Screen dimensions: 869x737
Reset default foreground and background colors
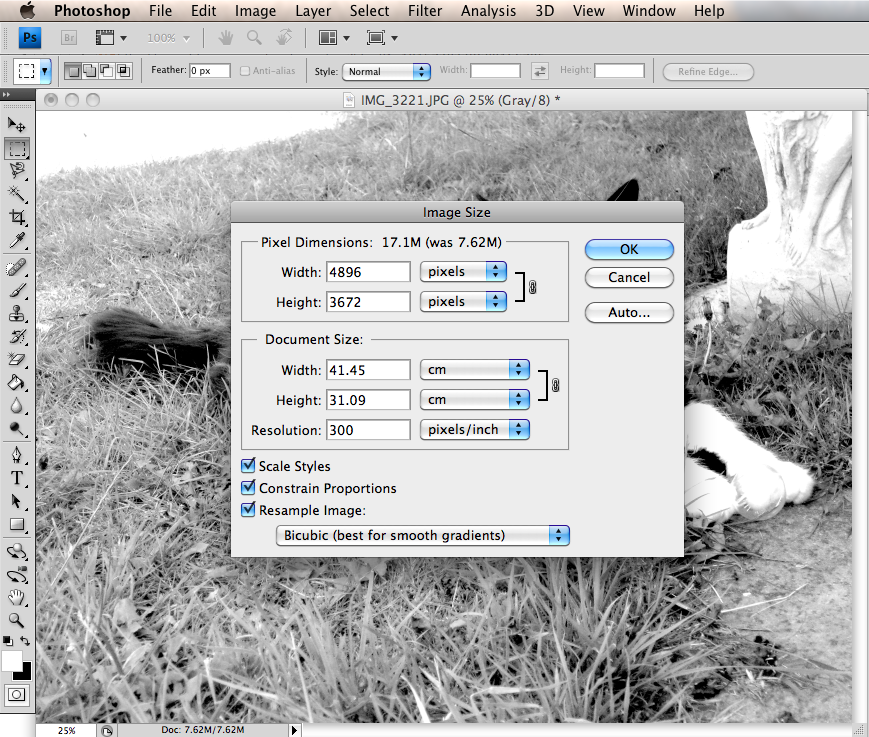pyautogui.click(x=8, y=641)
